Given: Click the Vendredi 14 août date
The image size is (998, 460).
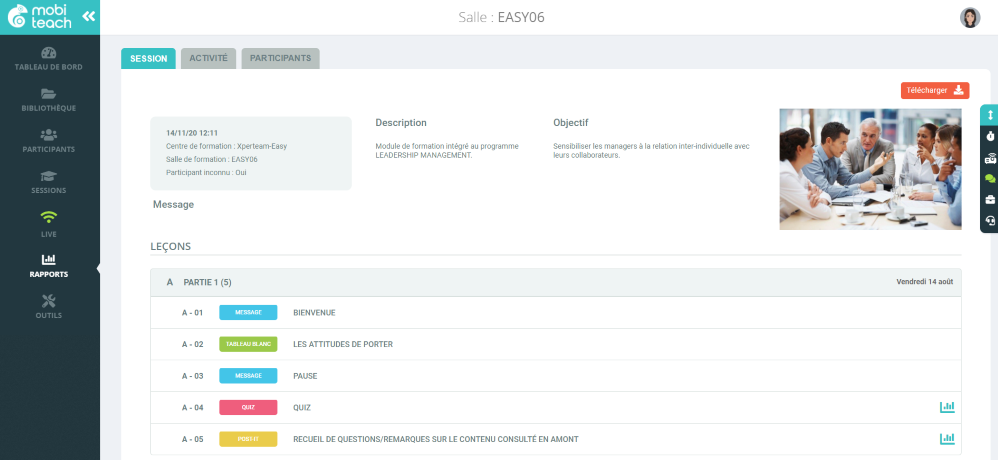Looking at the screenshot, I should point(925,281).
